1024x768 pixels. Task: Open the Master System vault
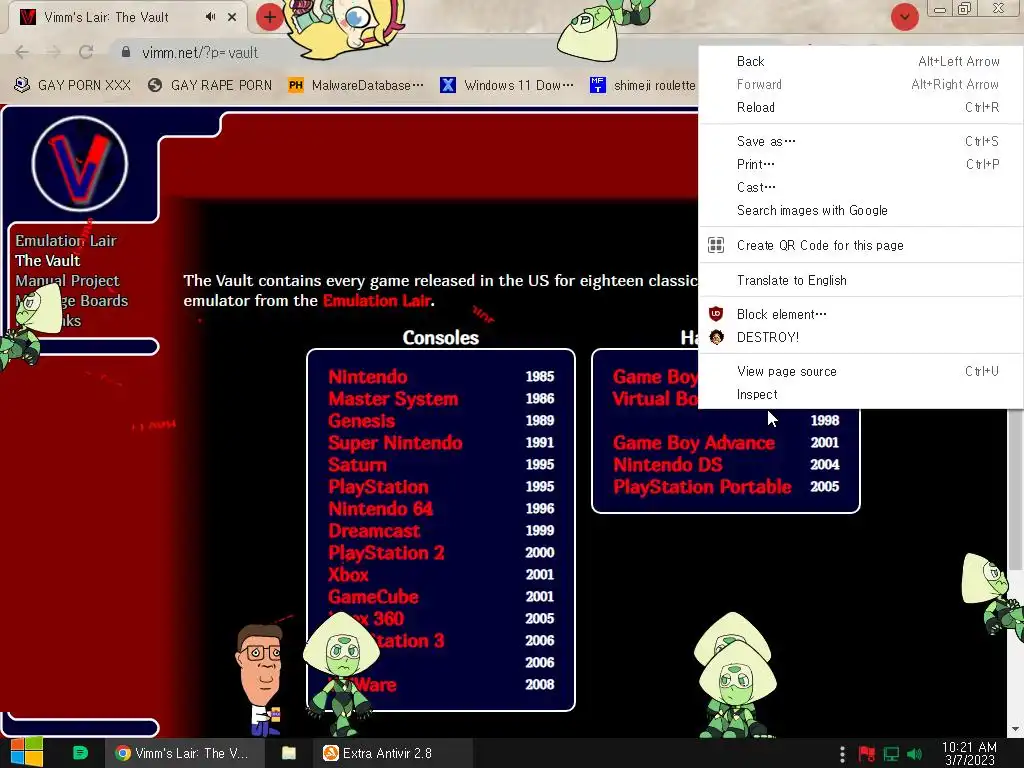coord(393,399)
